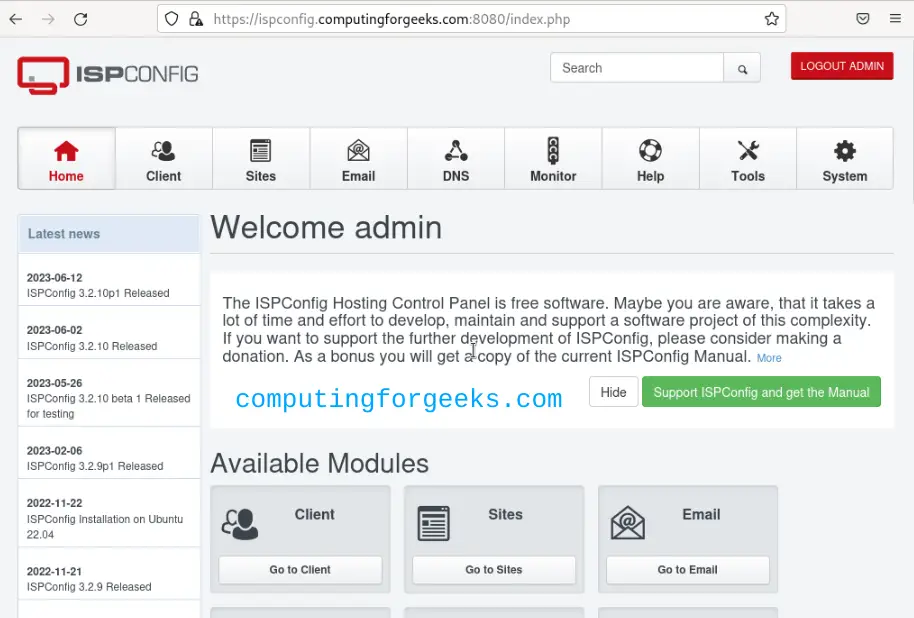Click the Home house icon in navigation

point(66,151)
